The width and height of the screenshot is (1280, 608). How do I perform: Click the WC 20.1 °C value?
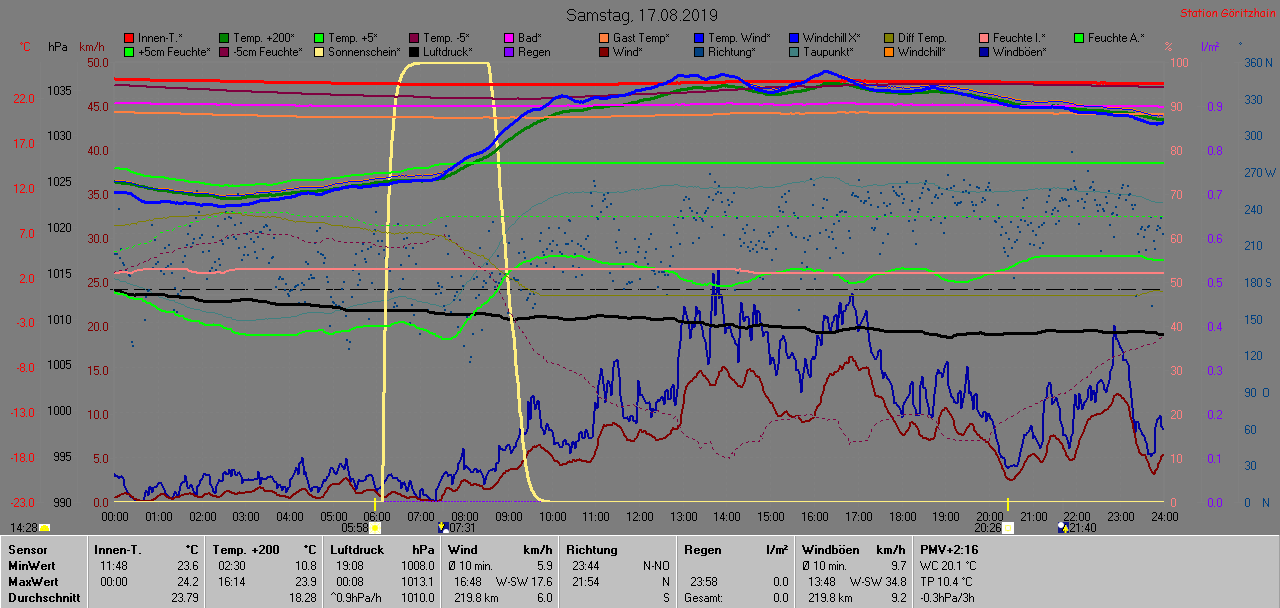coord(948,566)
